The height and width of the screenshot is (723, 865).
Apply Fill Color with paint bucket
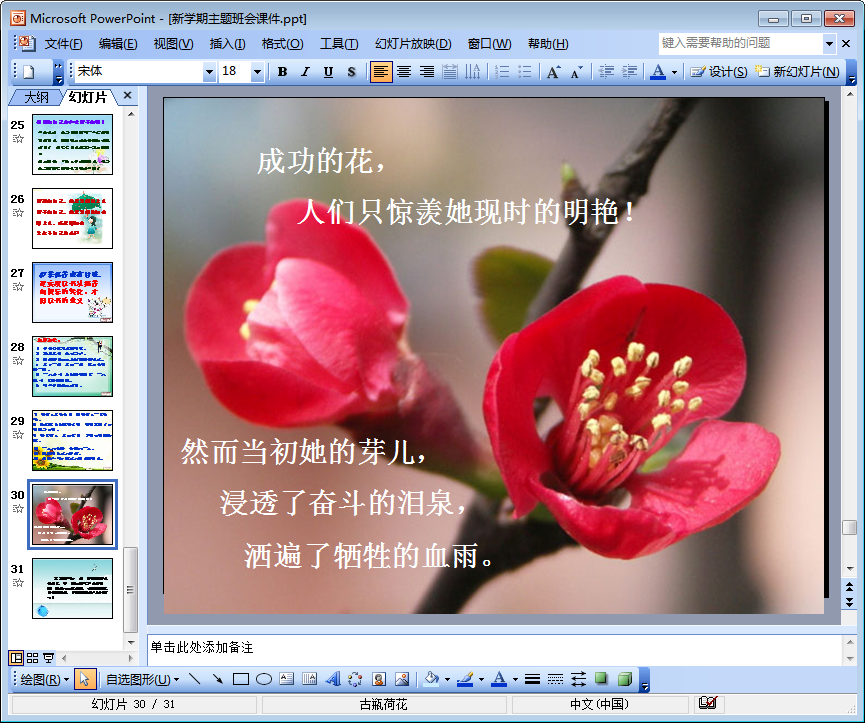431,679
